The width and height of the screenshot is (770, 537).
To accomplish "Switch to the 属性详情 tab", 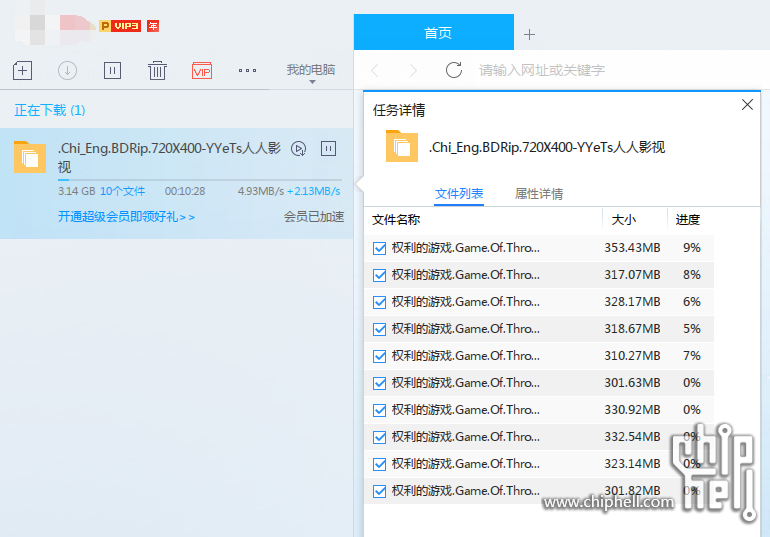I will click(x=539, y=194).
